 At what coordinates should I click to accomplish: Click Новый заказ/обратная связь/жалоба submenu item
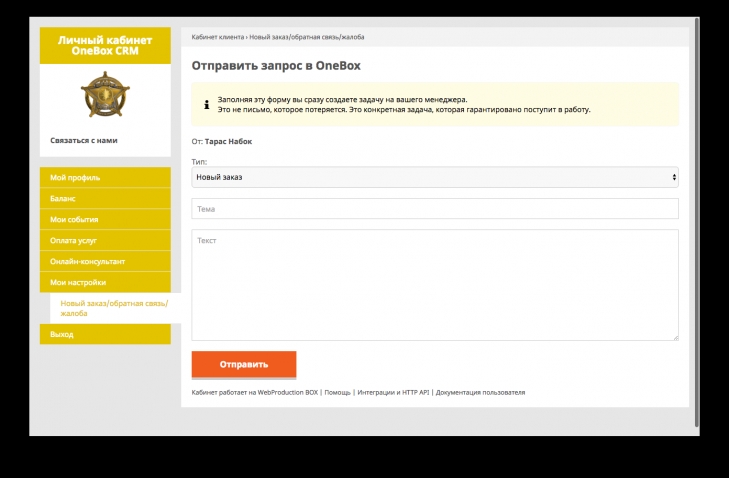[x=113, y=307]
